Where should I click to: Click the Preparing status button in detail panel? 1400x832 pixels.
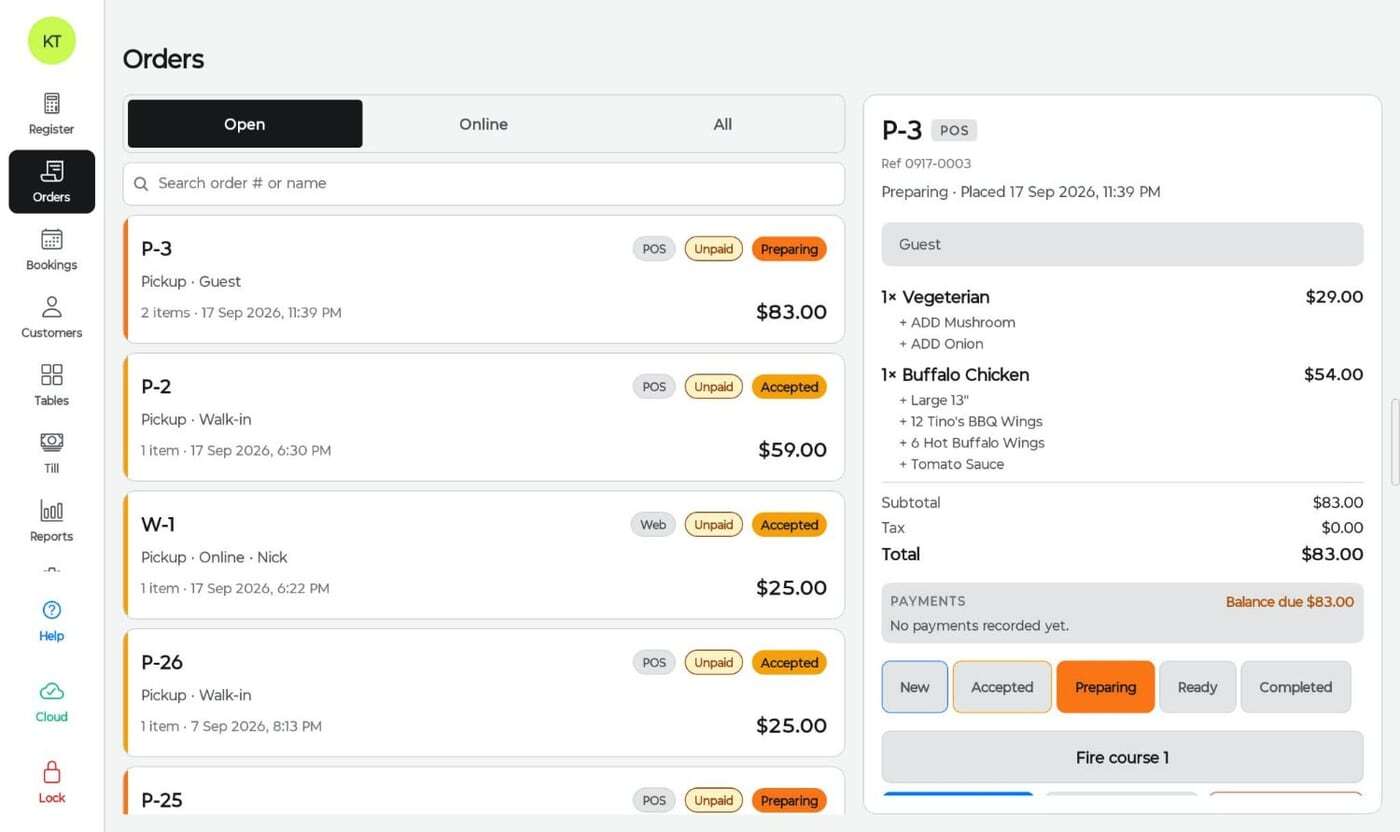pos(1105,687)
